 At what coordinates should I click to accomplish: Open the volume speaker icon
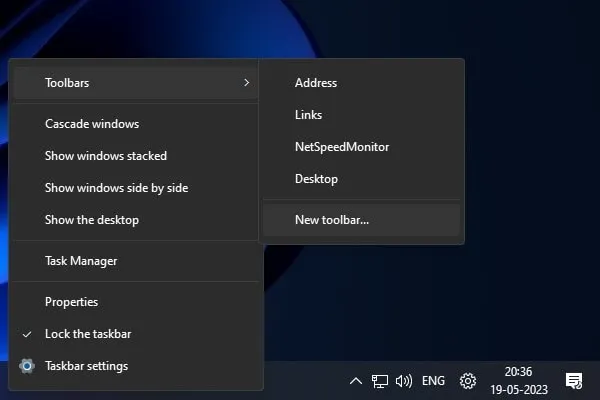pos(404,381)
